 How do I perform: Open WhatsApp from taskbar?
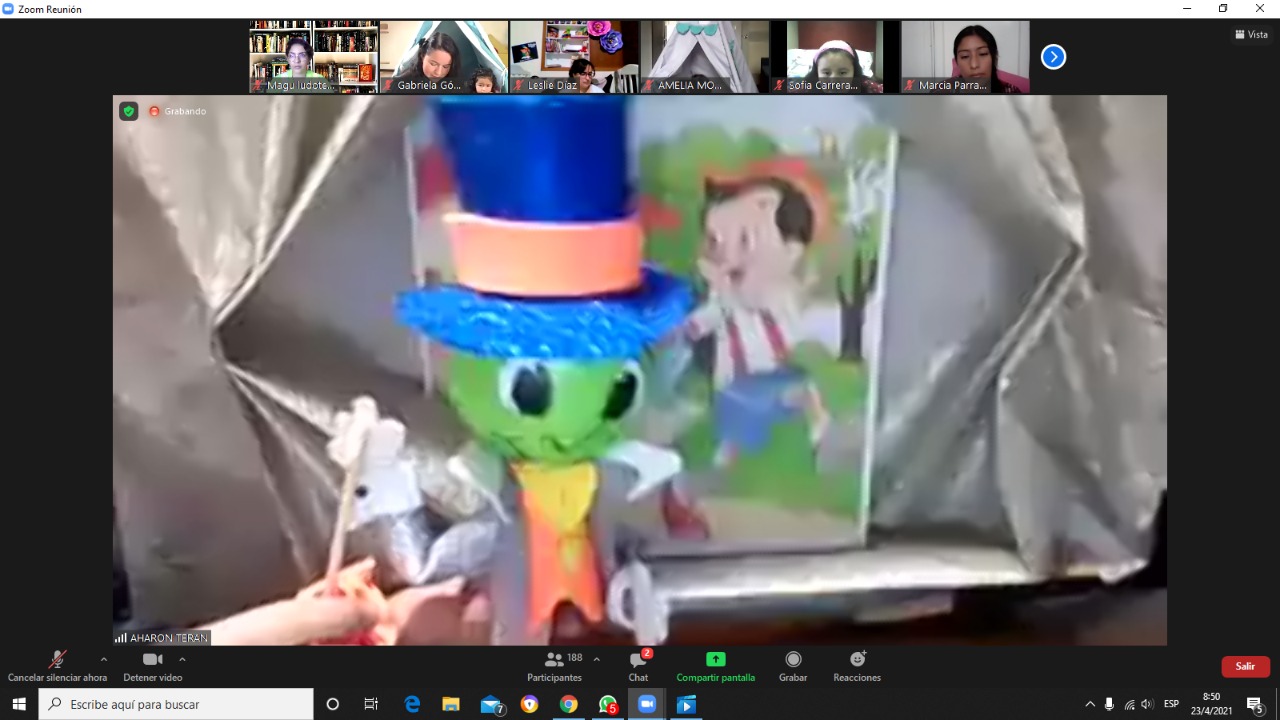[x=608, y=704]
